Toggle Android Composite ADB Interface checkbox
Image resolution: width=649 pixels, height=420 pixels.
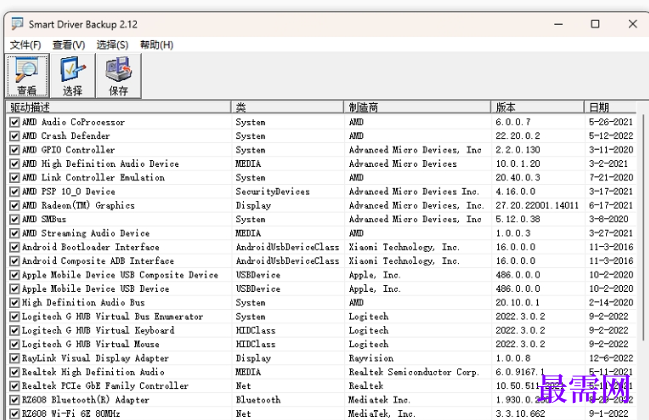tap(14, 261)
